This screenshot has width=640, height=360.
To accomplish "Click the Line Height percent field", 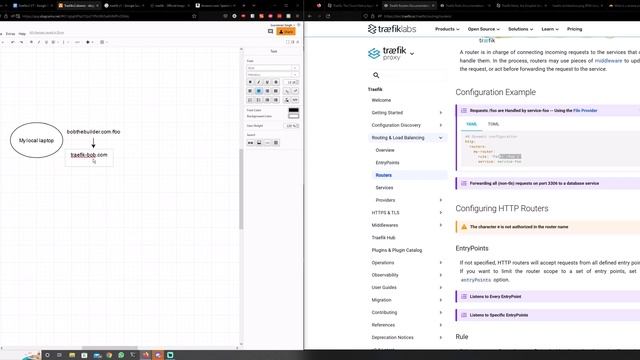I will point(291,126).
